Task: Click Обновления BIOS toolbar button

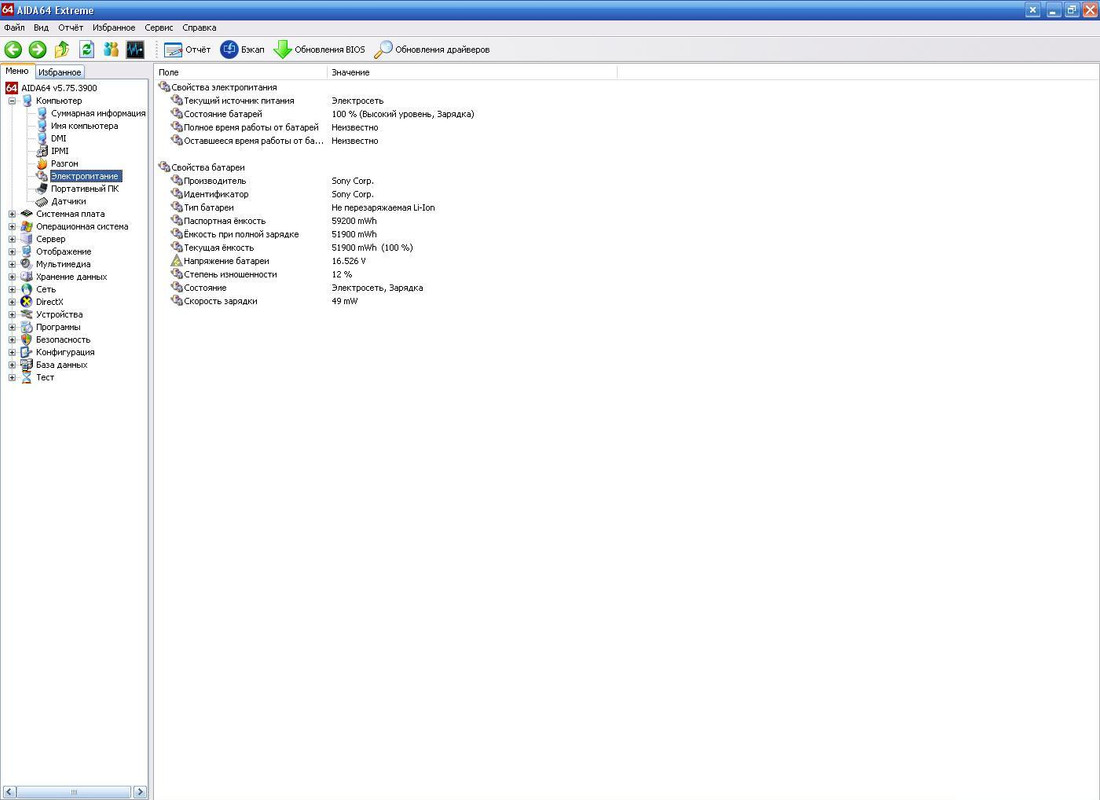Action: pyautogui.click(x=319, y=50)
